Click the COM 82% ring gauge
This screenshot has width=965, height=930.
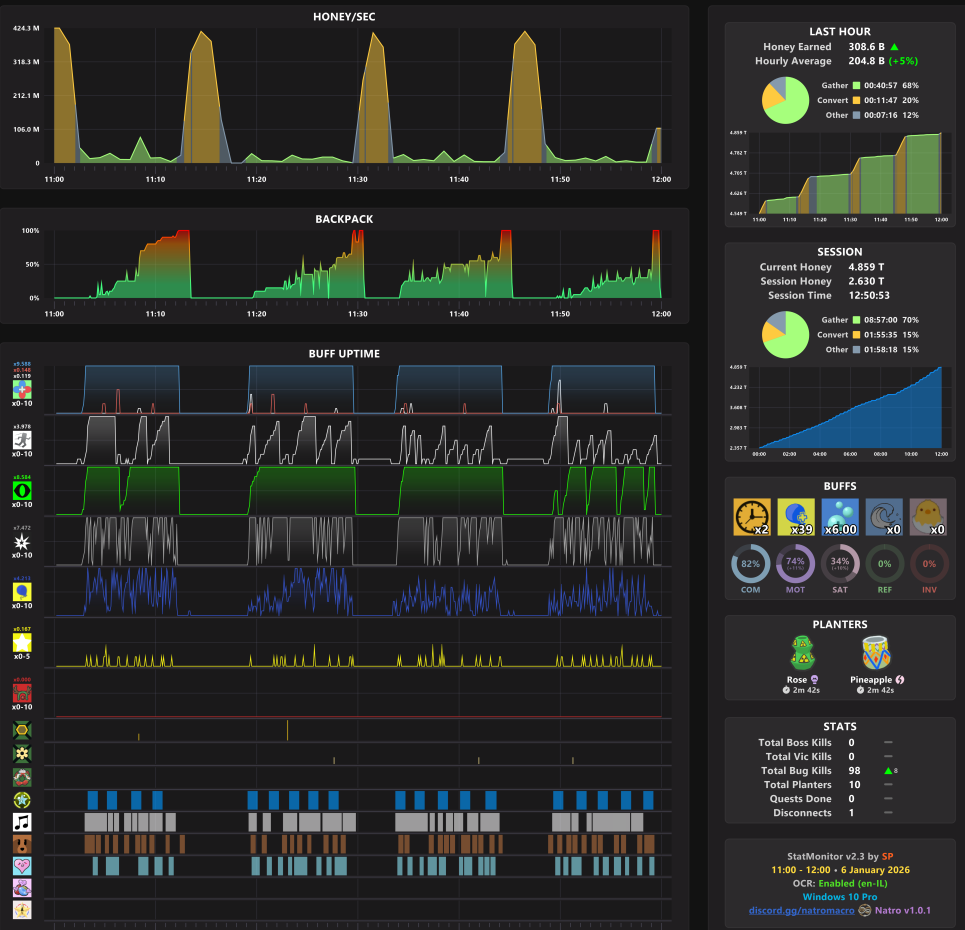[750, 564]
